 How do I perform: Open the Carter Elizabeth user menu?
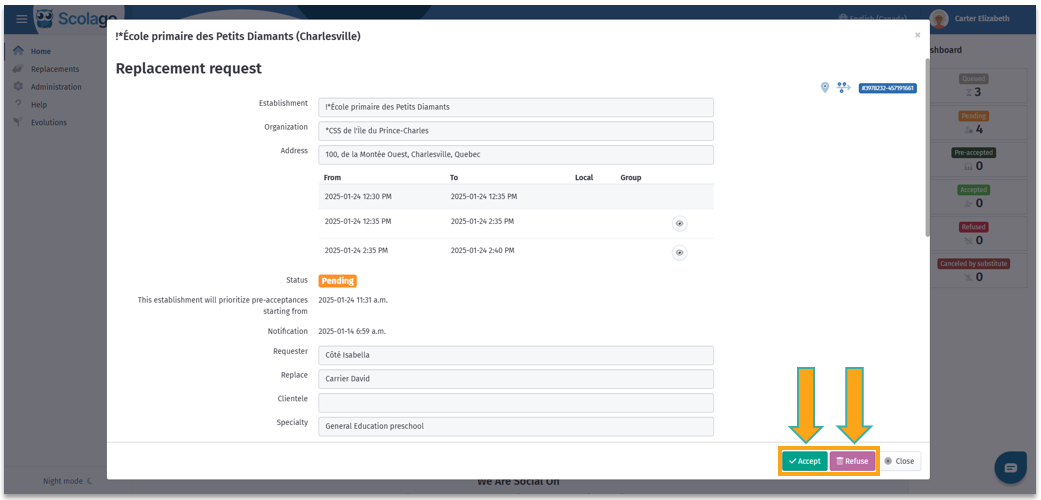(x=982, y=19)
